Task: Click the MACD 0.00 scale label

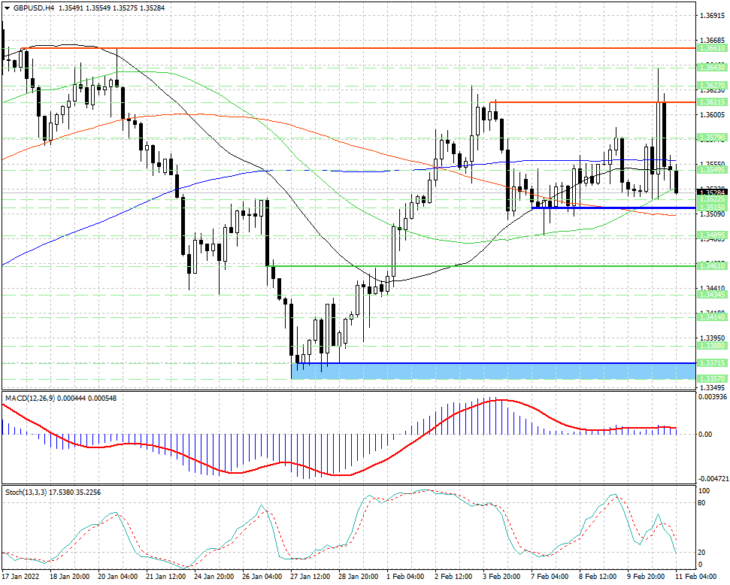Action: [x=706, y=434]
